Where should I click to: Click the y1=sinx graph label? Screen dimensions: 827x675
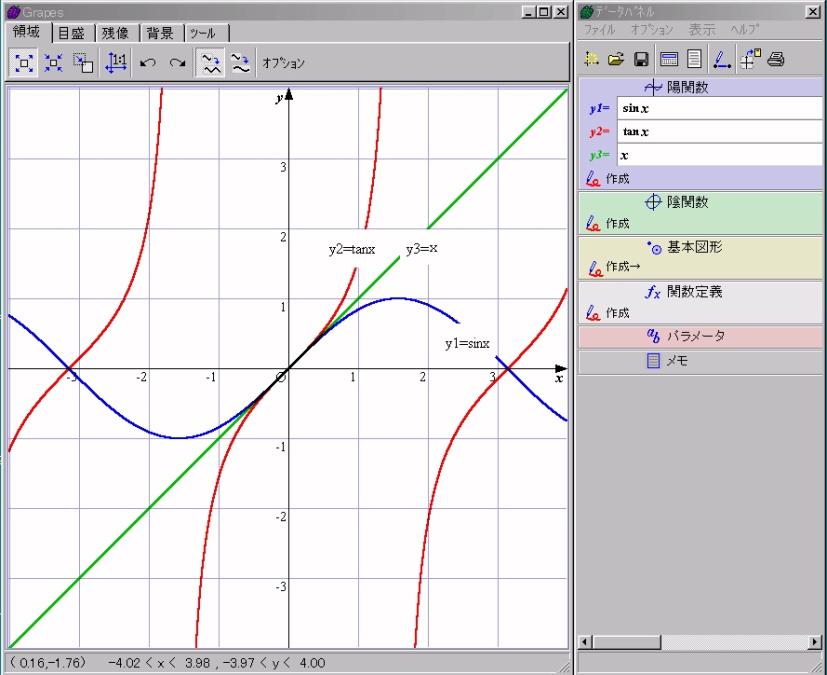(x=467, y=344)
